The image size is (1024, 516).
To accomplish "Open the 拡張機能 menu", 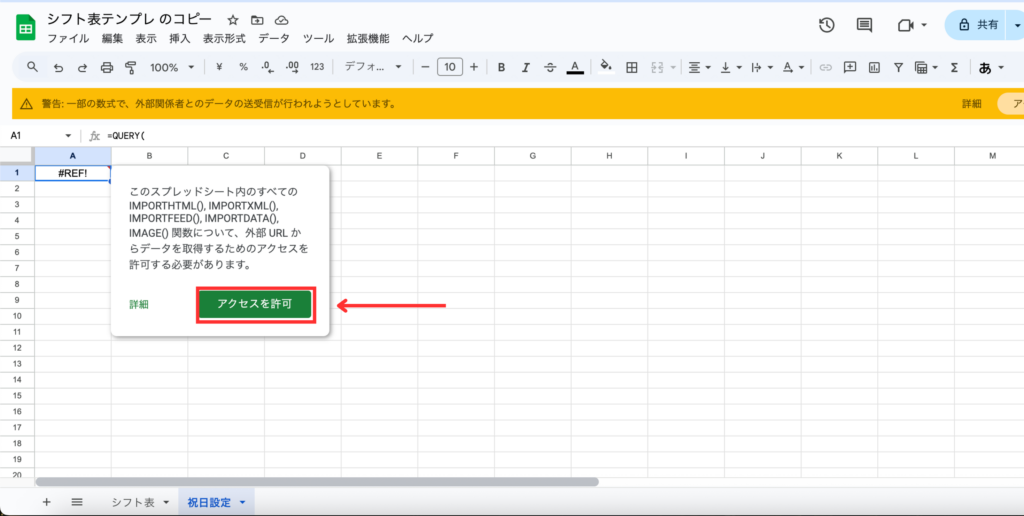I will (x=368, y=39).
